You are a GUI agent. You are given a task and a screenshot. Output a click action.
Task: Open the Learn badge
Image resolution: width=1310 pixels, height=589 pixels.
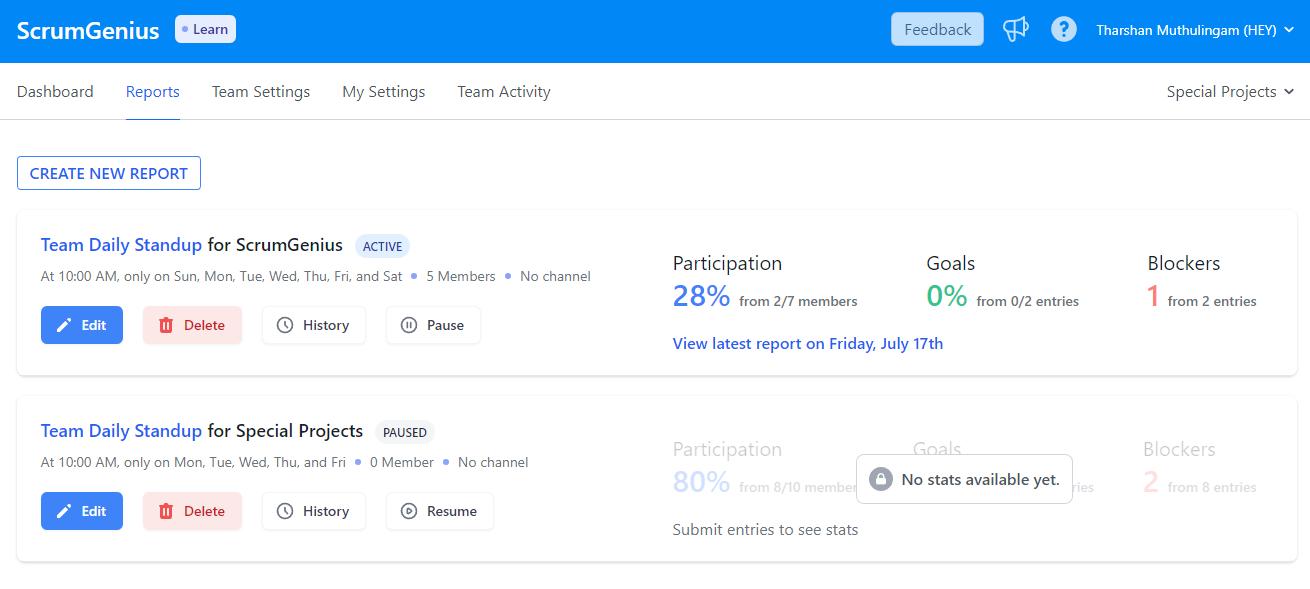click(x=205, y=29)
